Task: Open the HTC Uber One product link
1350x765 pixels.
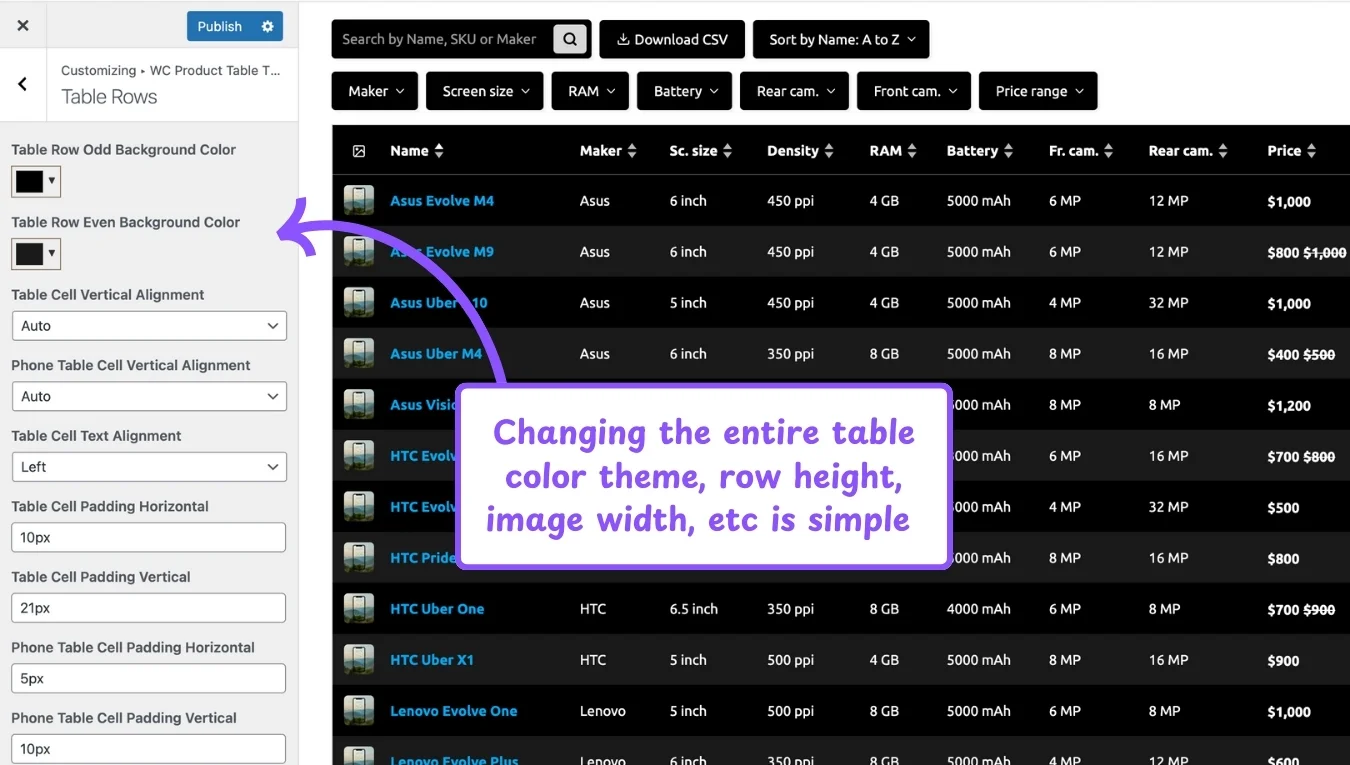Action: point(437,608)
